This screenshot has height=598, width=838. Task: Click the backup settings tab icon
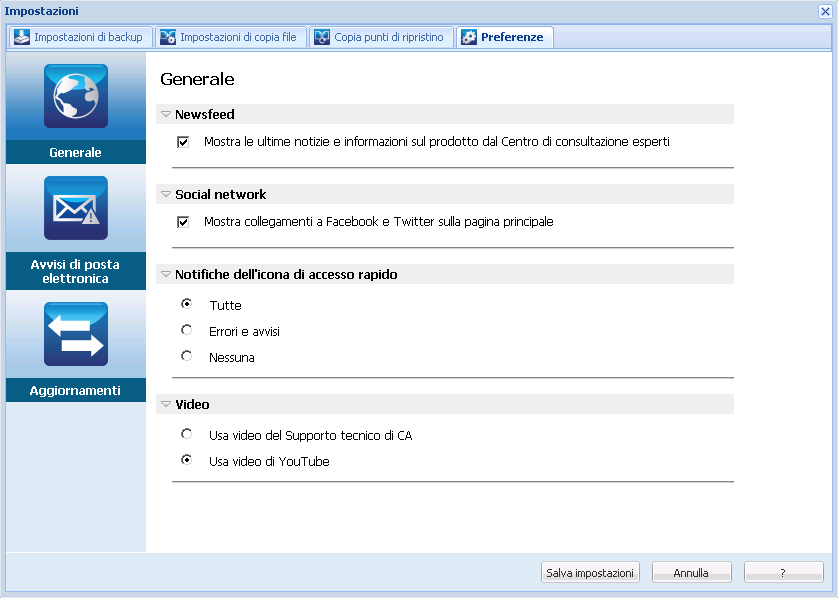tap(22, 37)
